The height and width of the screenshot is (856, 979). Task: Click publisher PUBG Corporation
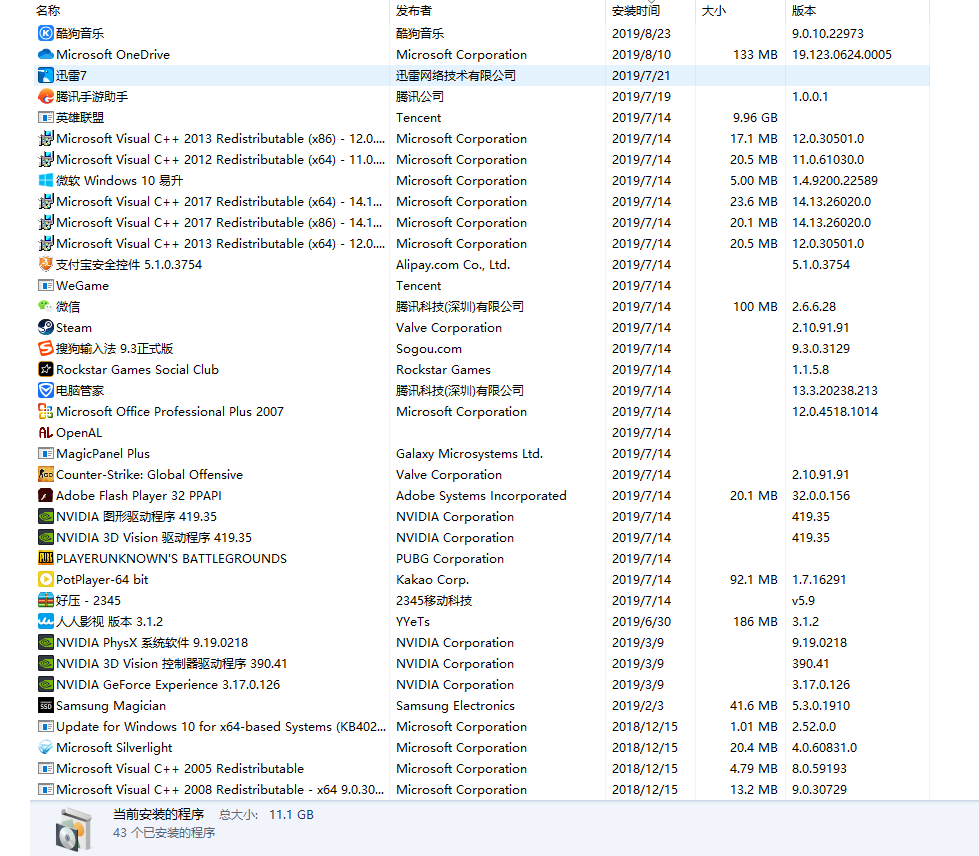(x=450, y=559)
